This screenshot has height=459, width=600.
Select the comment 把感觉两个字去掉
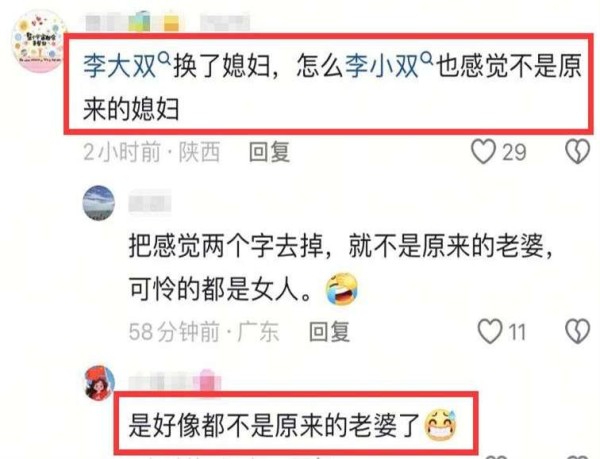pyautogui.click(x=226, y=246)
